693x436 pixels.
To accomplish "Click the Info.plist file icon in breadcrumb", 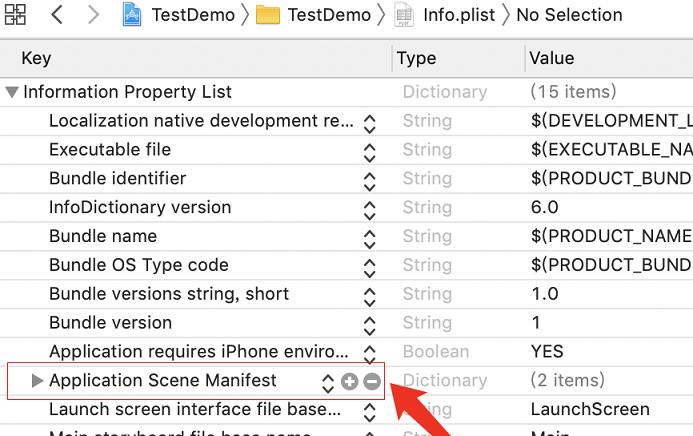I will [404, 15].
